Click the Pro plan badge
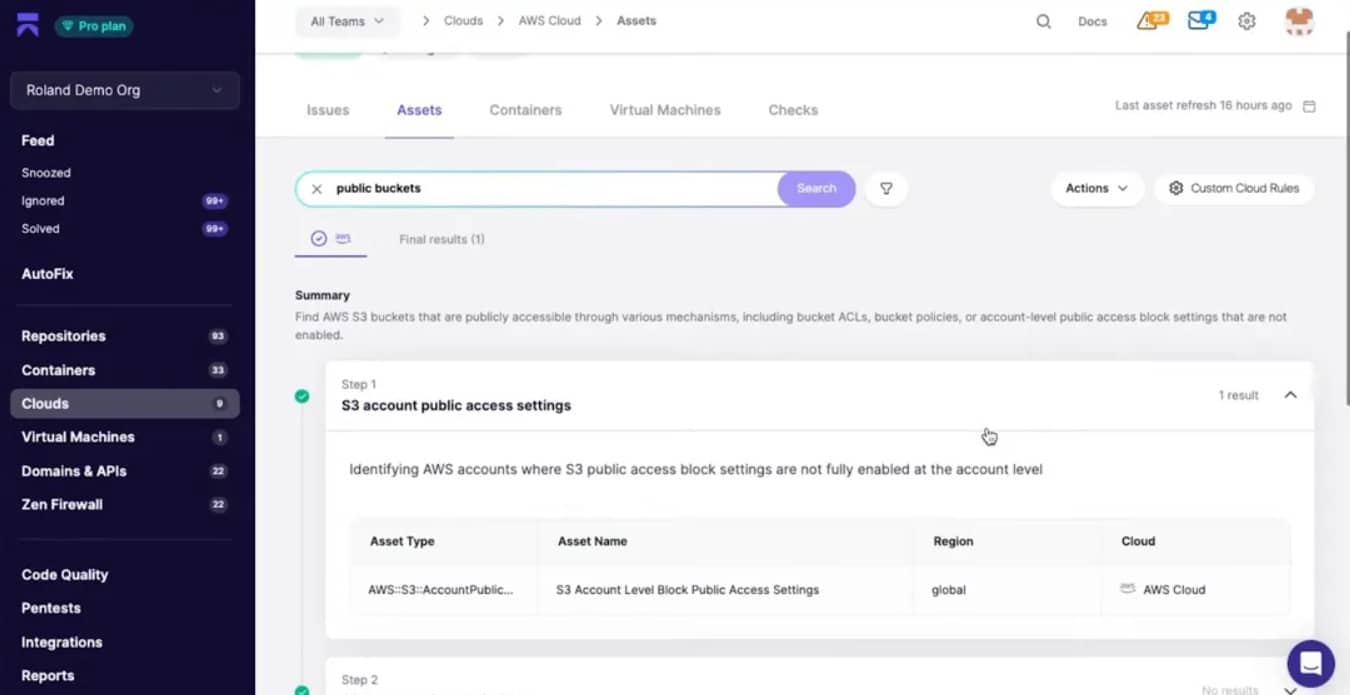 pos(94,26)
